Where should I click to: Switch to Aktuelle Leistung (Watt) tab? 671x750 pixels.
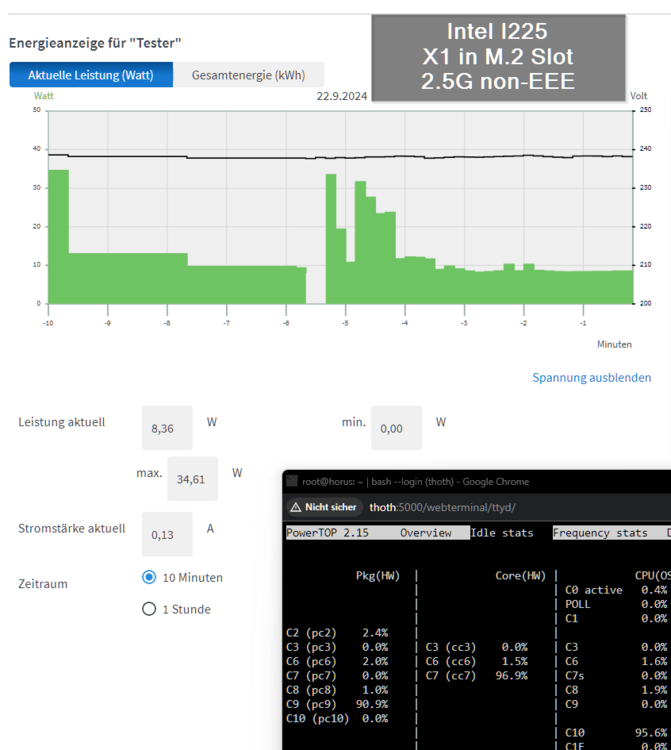point(91,75)
